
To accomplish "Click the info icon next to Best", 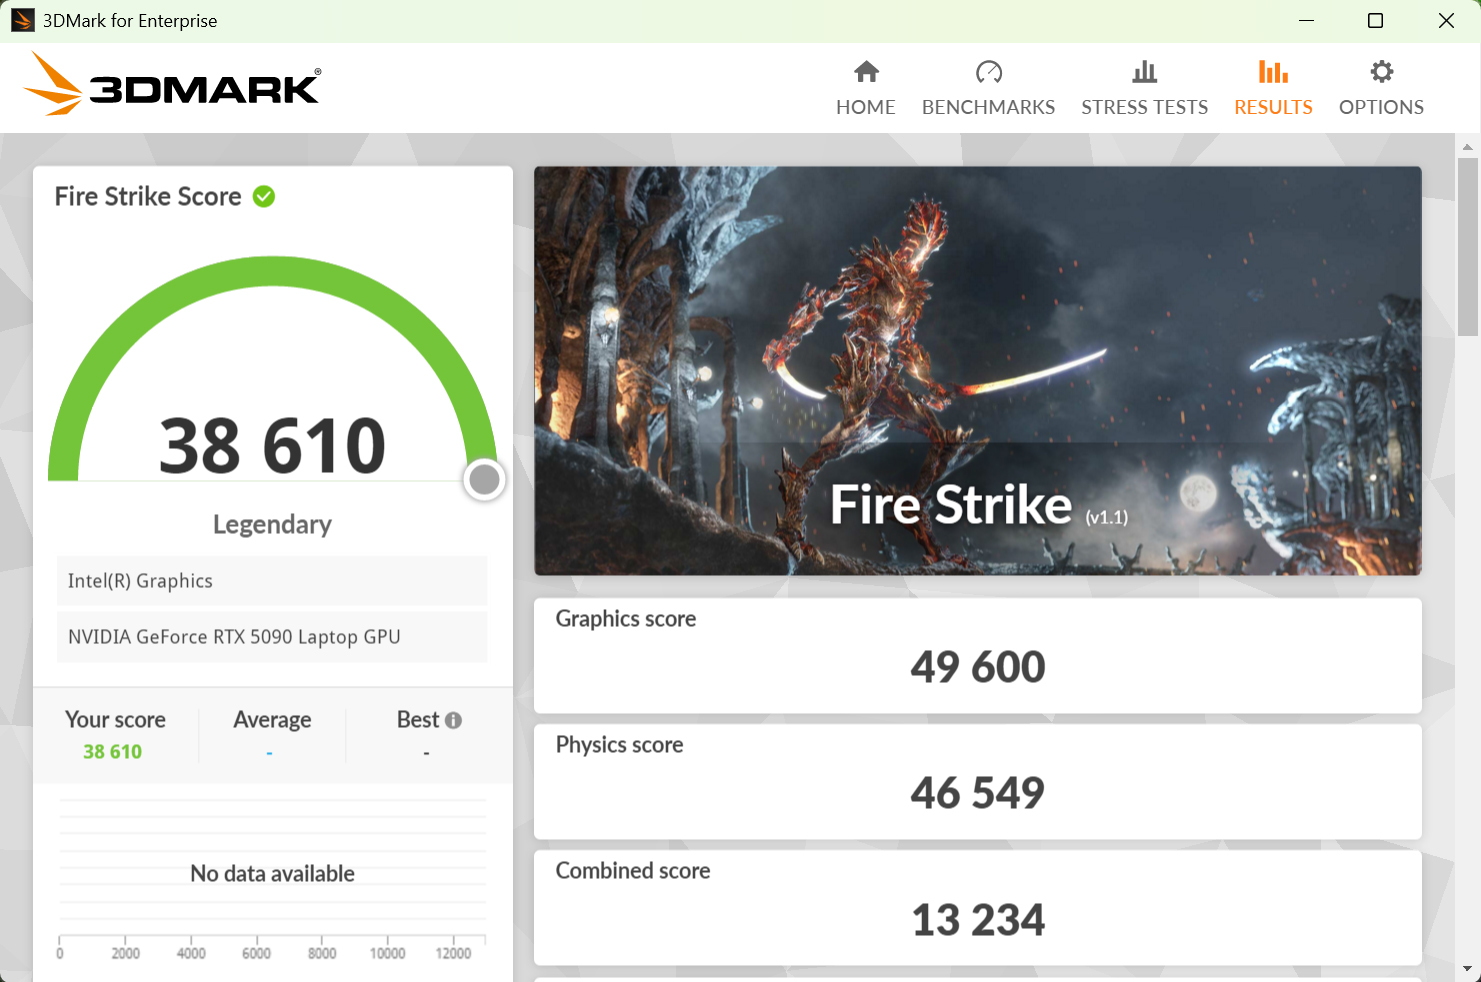I will tap(456, 719).
